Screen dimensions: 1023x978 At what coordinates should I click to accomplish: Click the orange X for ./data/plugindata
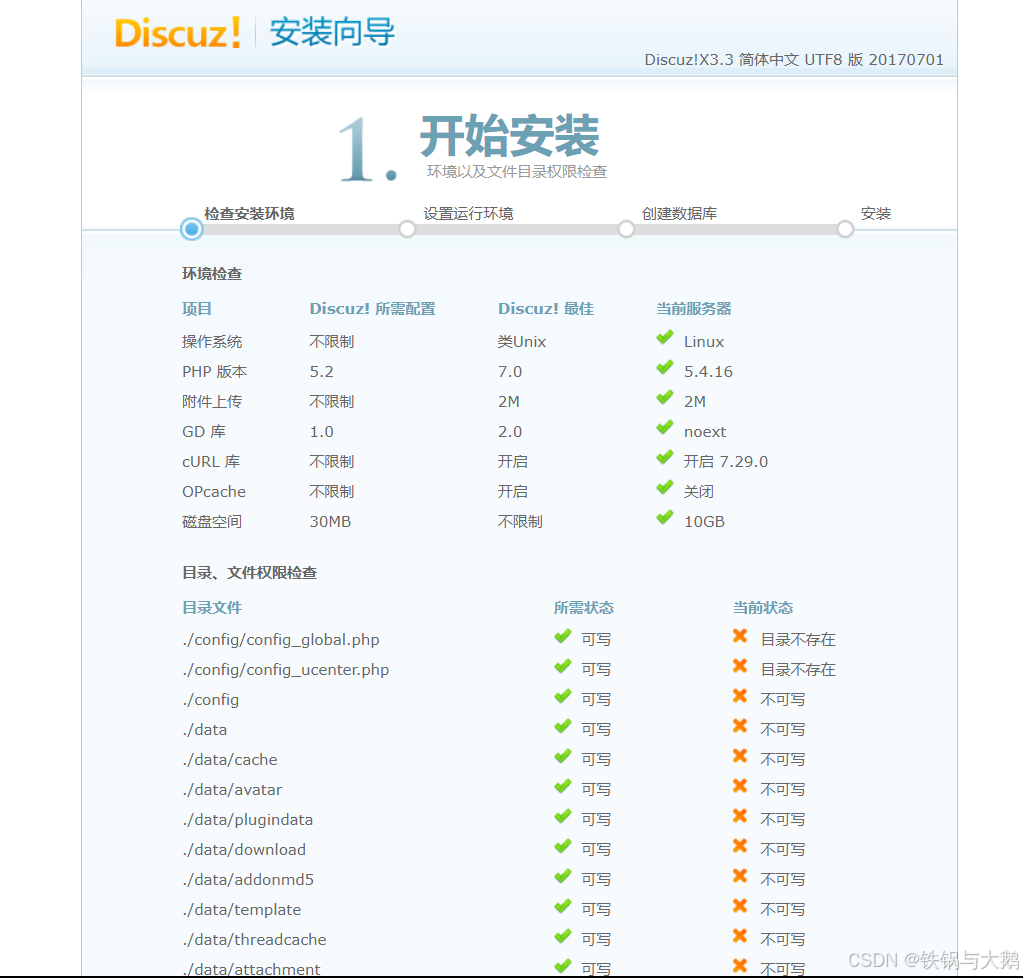740,816
